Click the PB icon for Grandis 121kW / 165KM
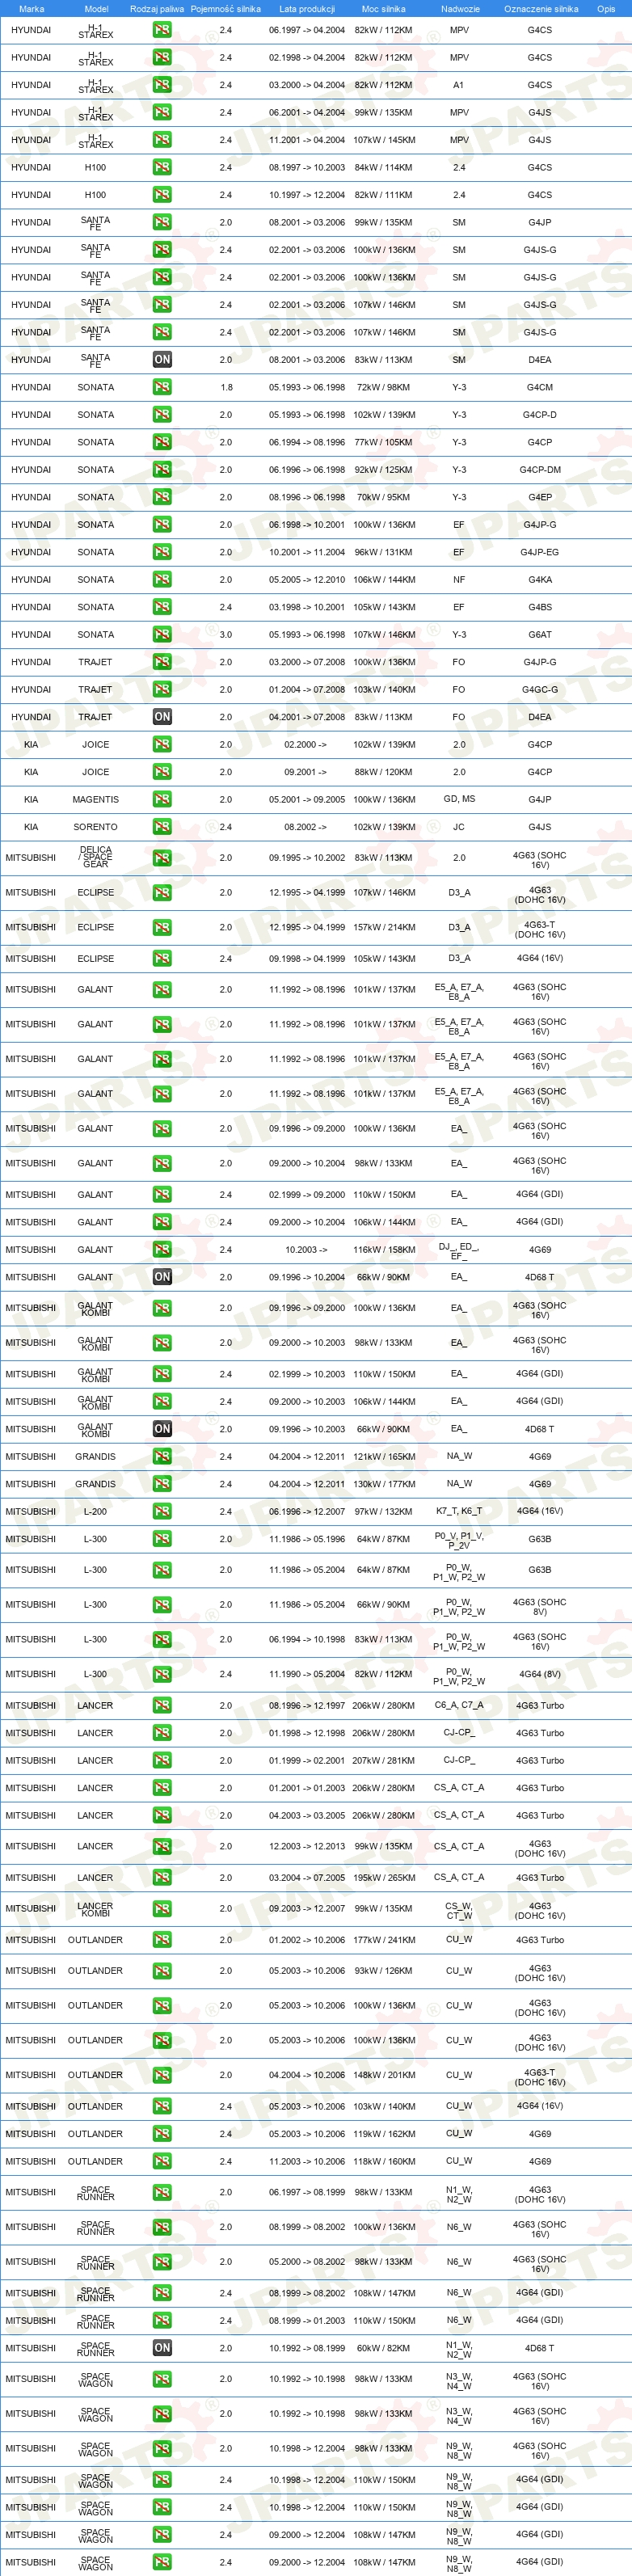 [162, 1457]
